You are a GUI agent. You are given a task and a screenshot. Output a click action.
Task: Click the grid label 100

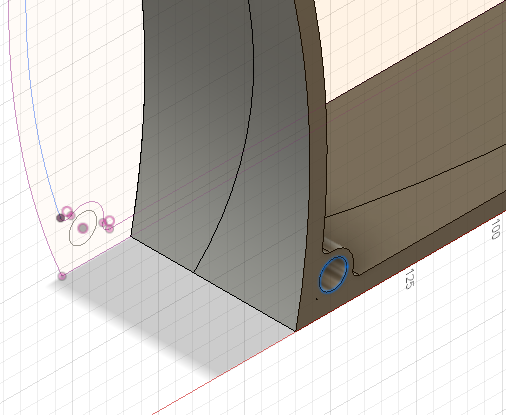(496, 229)
